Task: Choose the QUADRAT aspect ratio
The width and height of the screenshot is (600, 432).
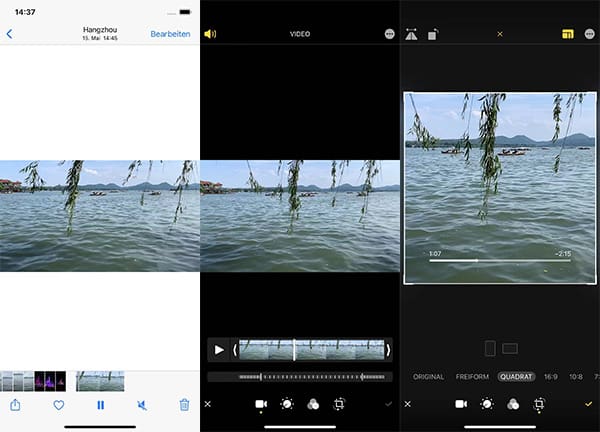Action: coord(516,377)
